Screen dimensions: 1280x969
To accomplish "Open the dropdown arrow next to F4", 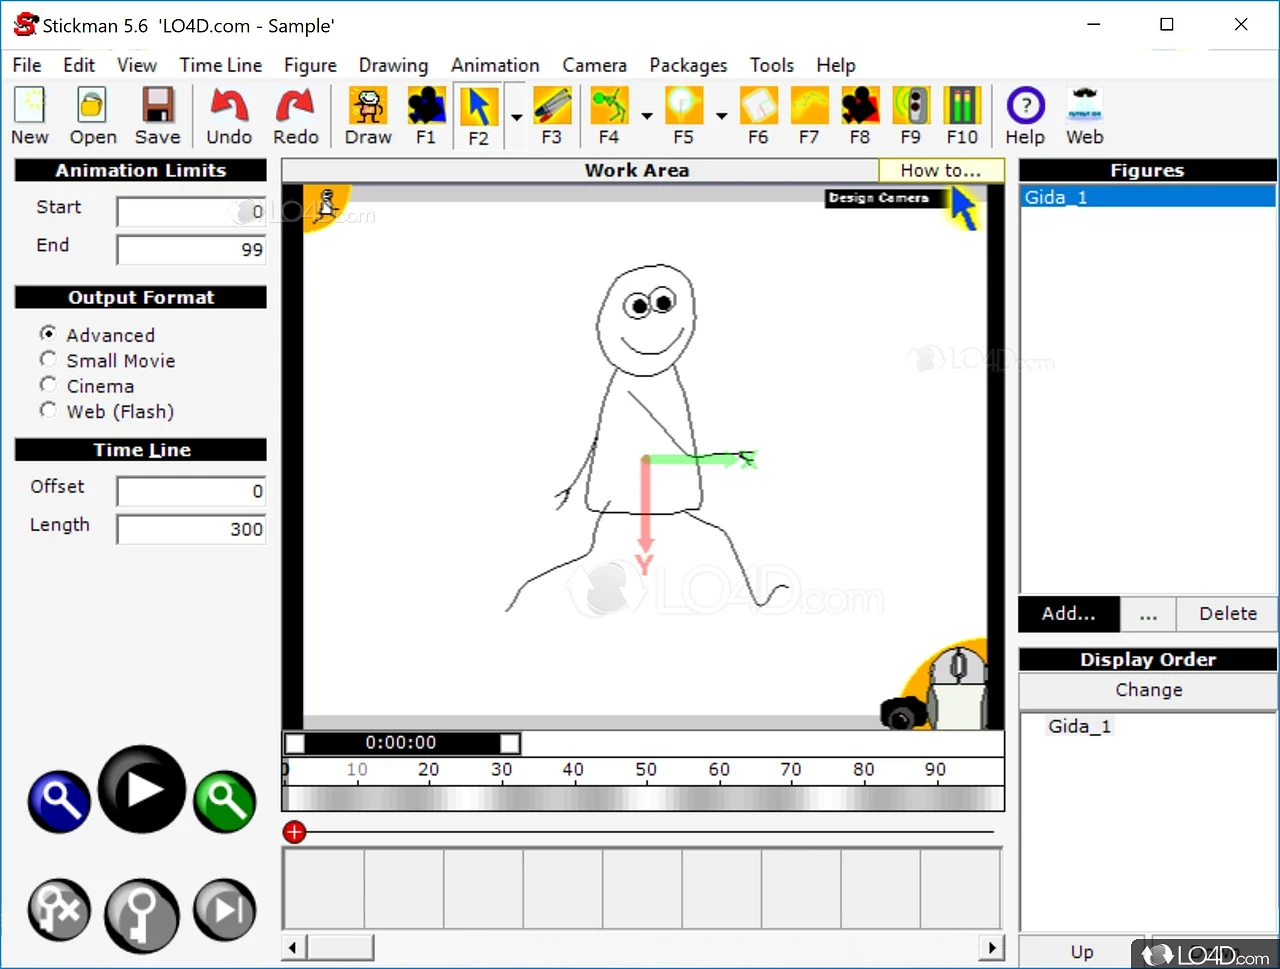I will click(647, 117).
